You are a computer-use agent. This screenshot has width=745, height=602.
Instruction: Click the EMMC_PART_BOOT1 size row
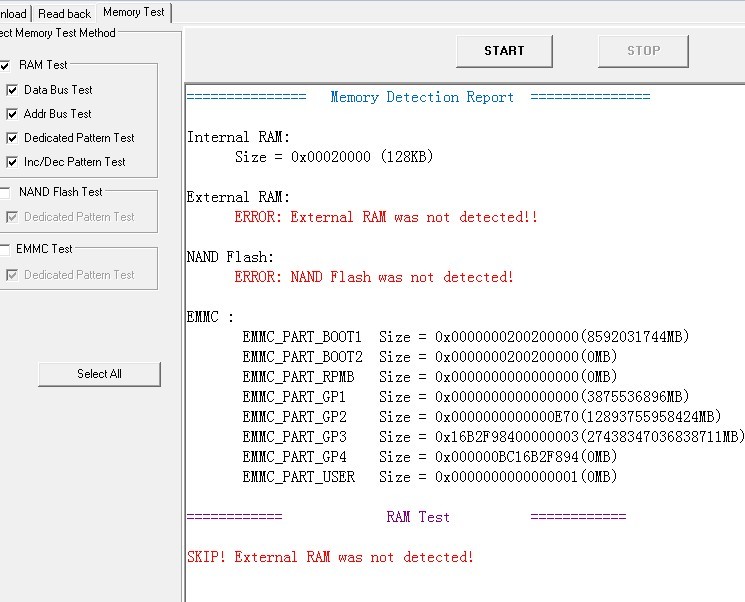(466, 337)
